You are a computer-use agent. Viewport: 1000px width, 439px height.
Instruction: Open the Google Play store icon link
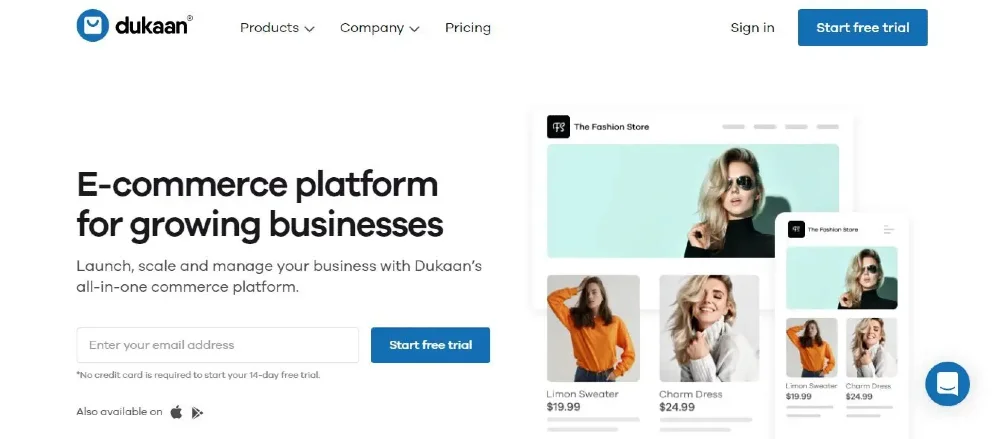click(197, 412)
